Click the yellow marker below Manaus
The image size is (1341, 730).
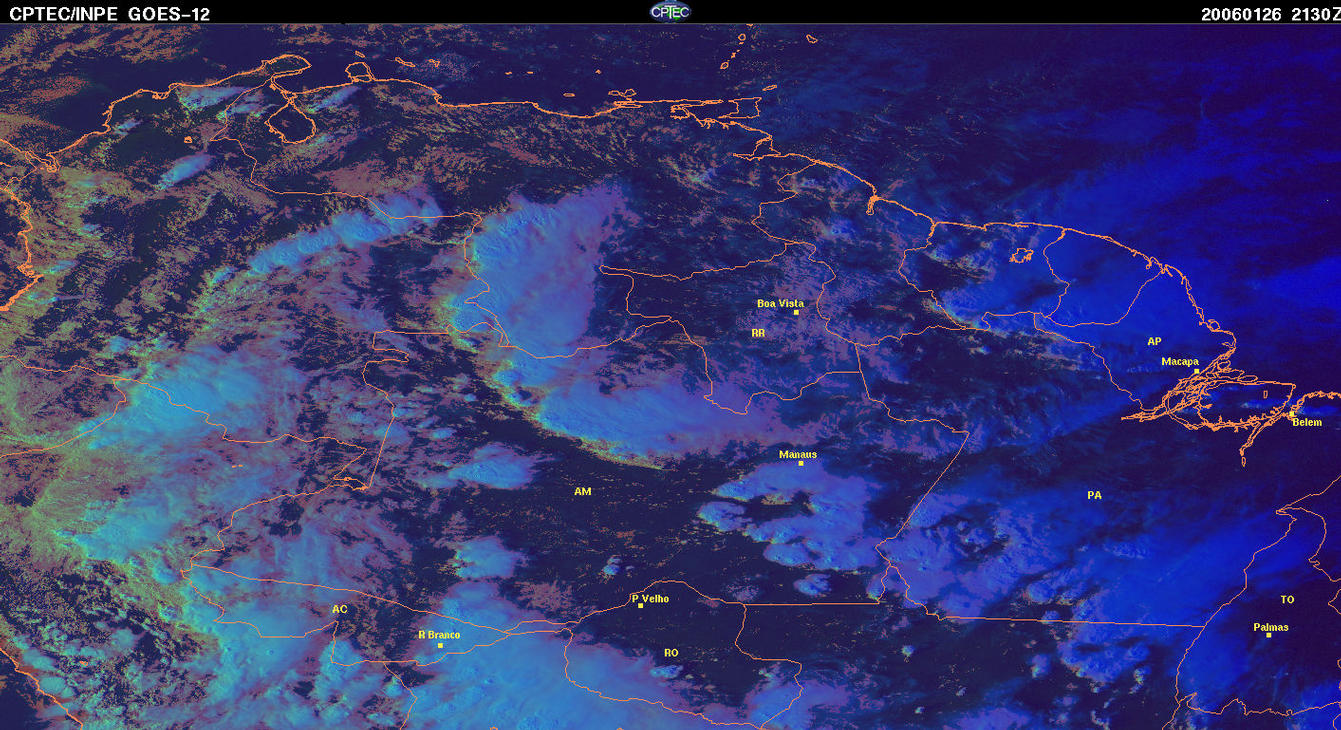(801, 463)
